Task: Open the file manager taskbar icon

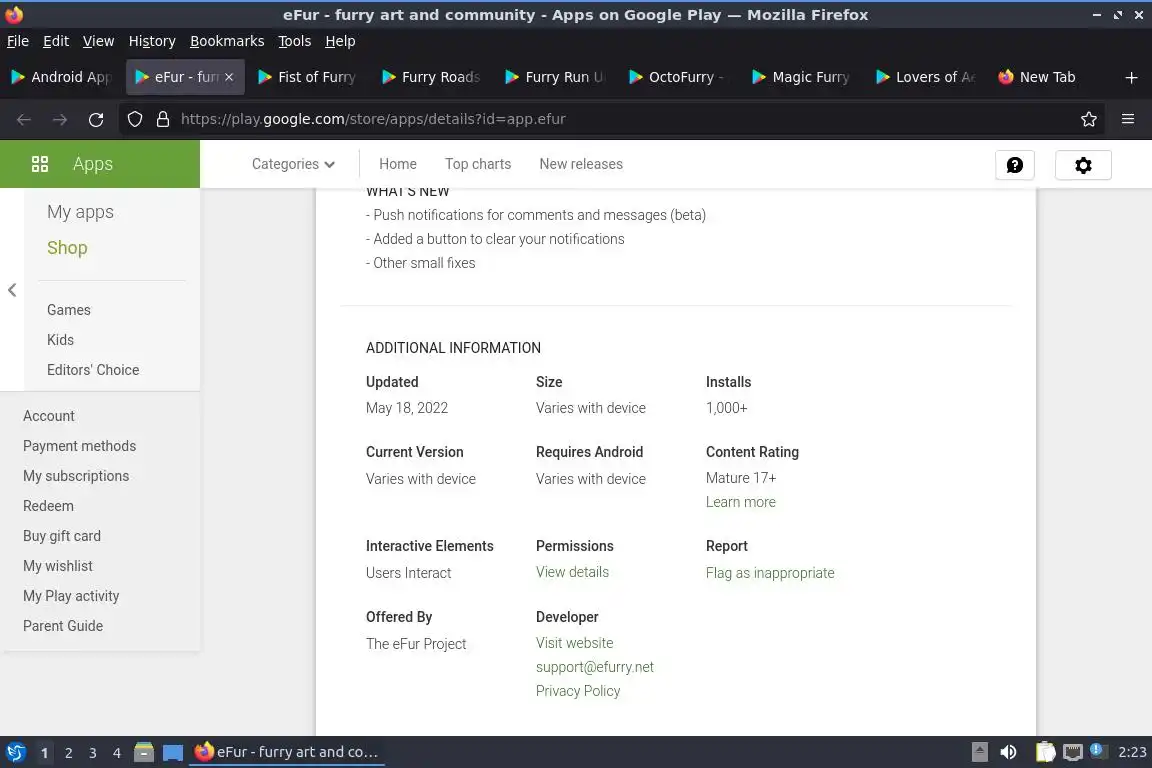Action: pos(144,752)
